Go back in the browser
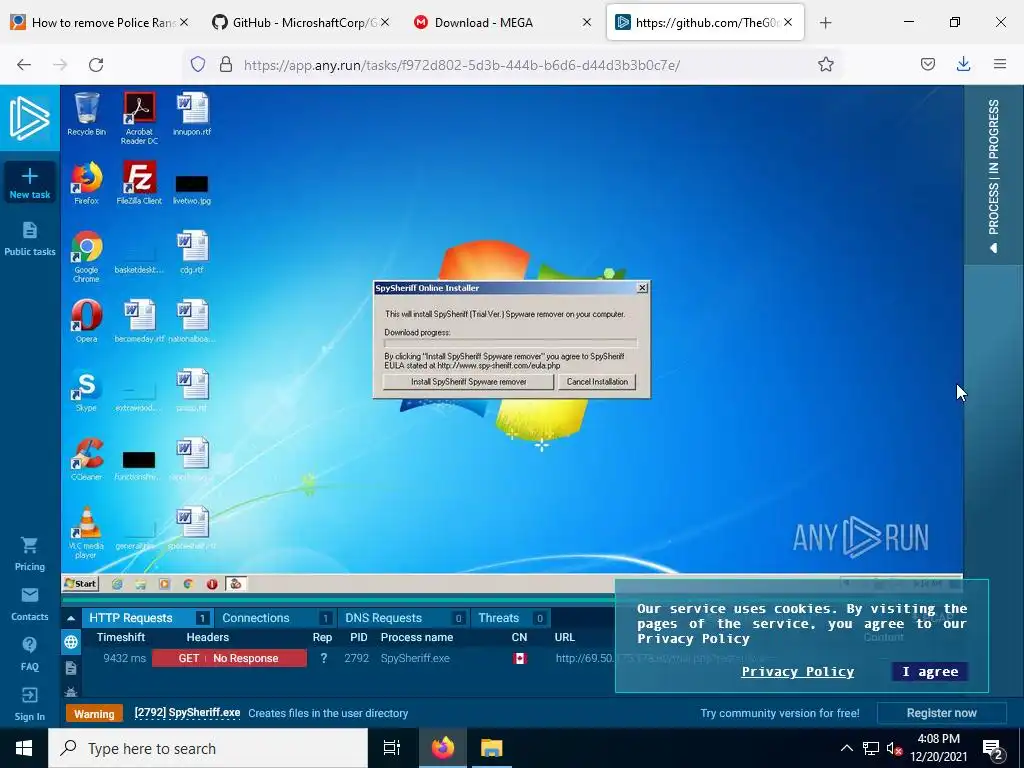1024x768 pixels. 24,65
